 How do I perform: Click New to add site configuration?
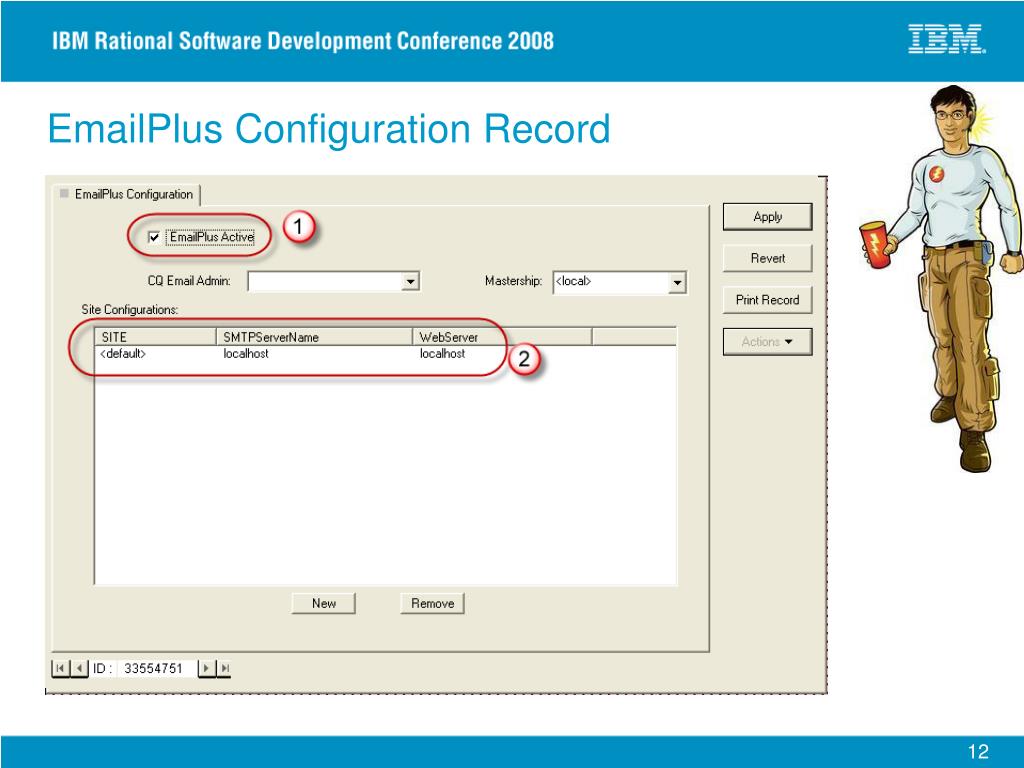[323, 603]
